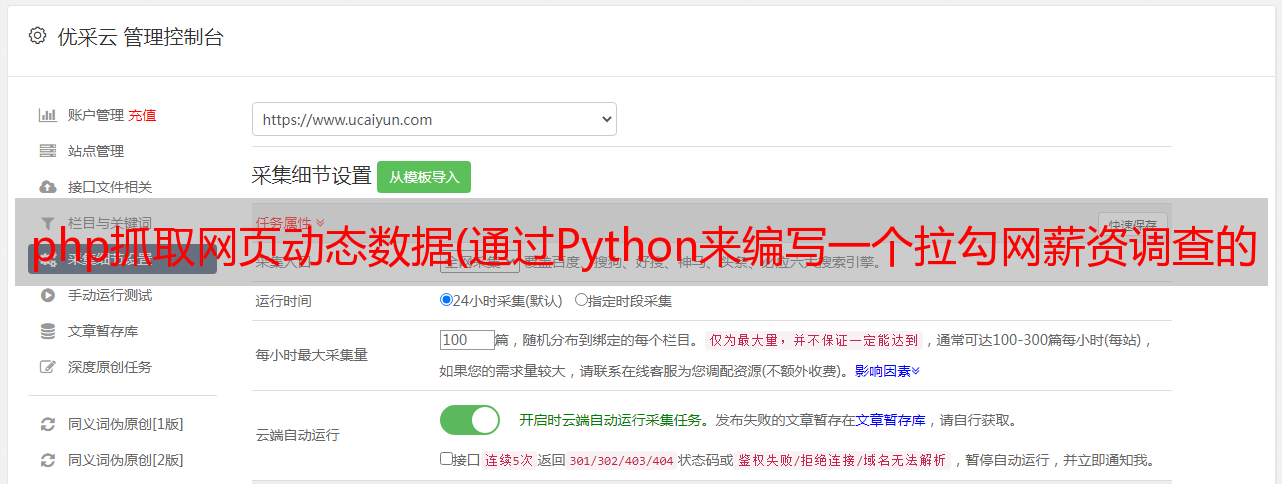Select the 24小时采集(默认) radio button

pos(446,299)
